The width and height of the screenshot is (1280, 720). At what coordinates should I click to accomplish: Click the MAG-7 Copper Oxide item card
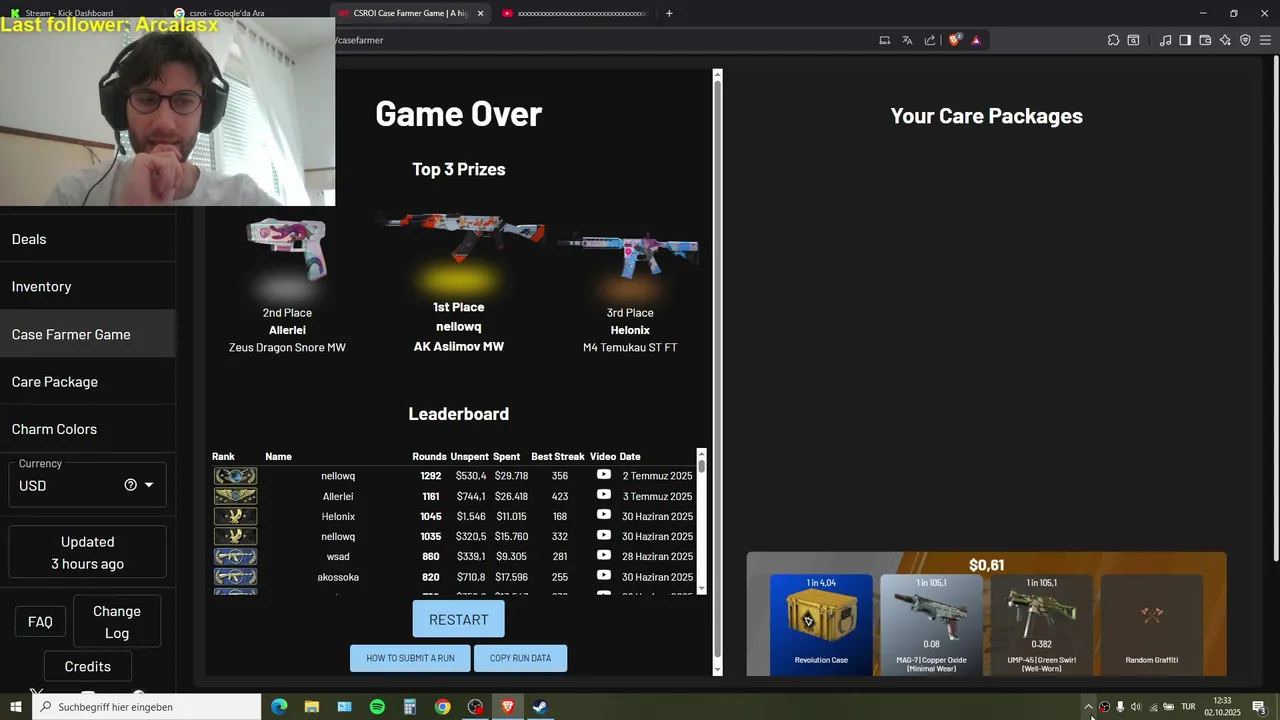(x=931, y=624)
